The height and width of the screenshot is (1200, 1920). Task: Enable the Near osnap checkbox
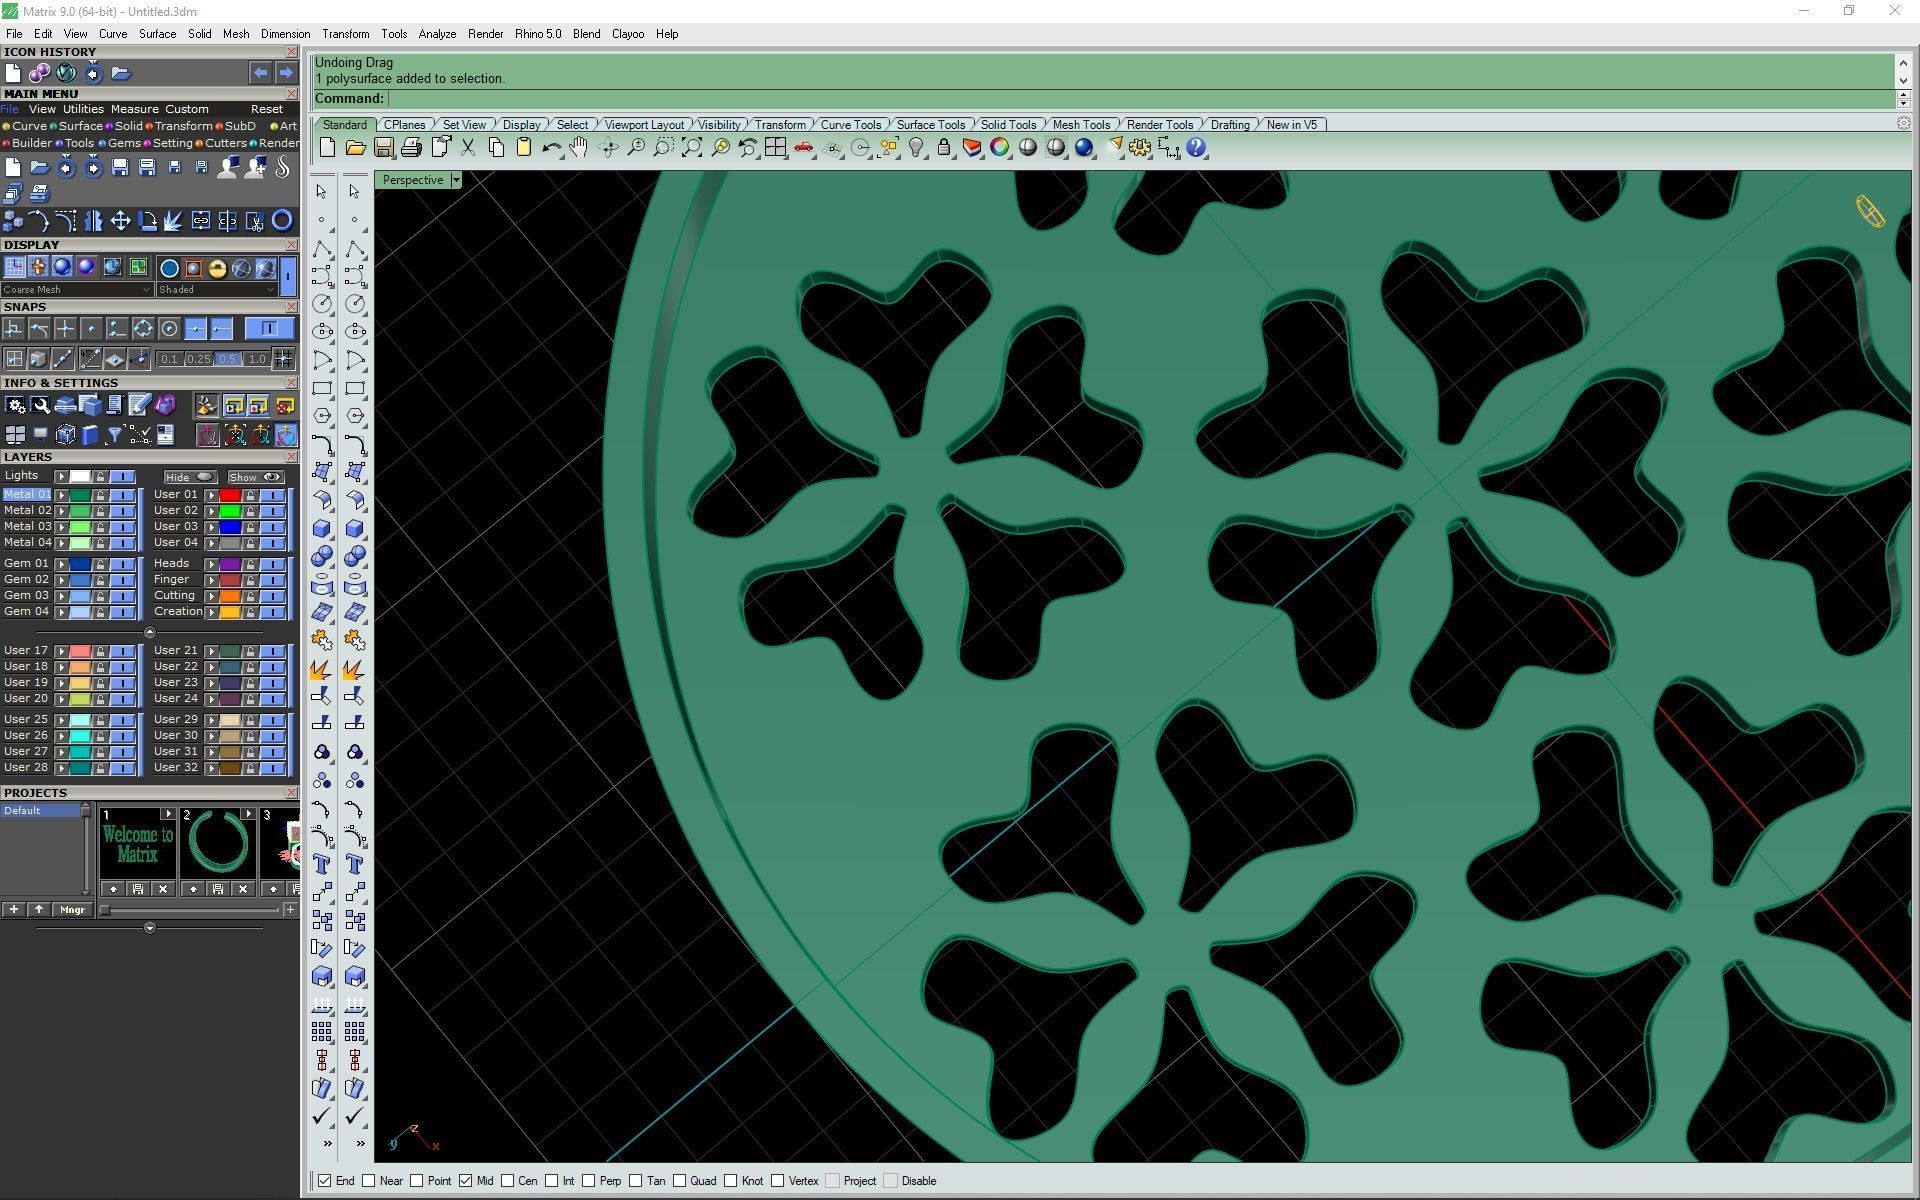[369, 1181]
